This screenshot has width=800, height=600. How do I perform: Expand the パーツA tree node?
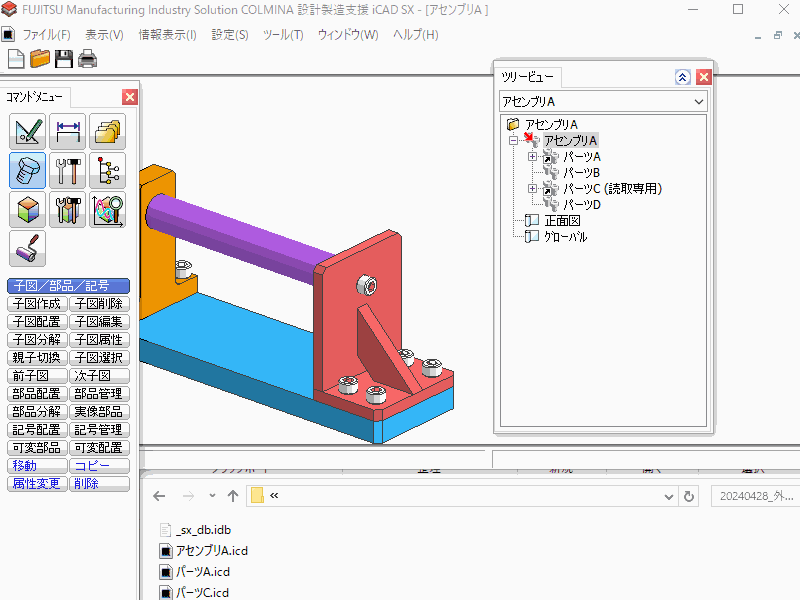tap(533, 157)
